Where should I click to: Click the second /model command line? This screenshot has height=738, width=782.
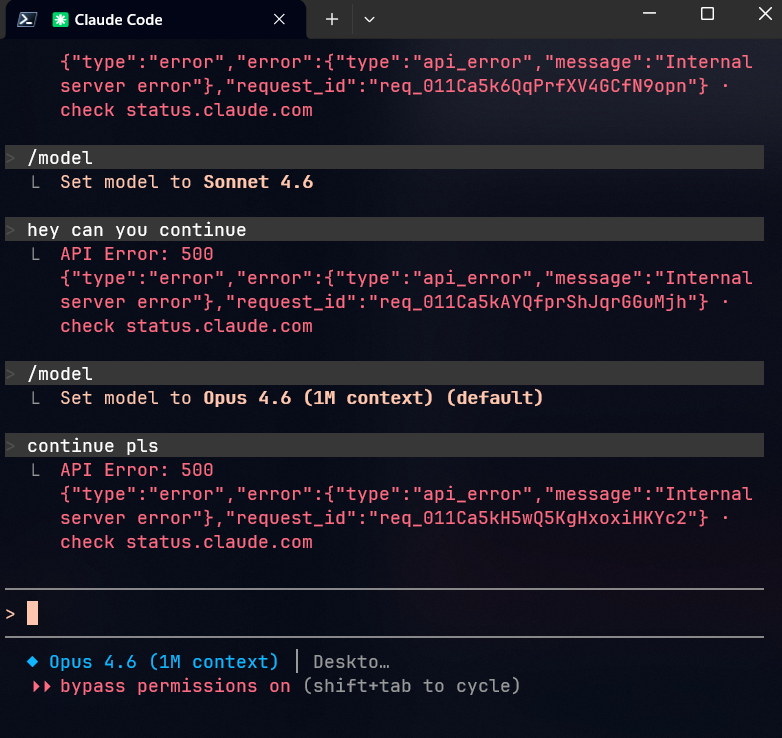(384, 373)
